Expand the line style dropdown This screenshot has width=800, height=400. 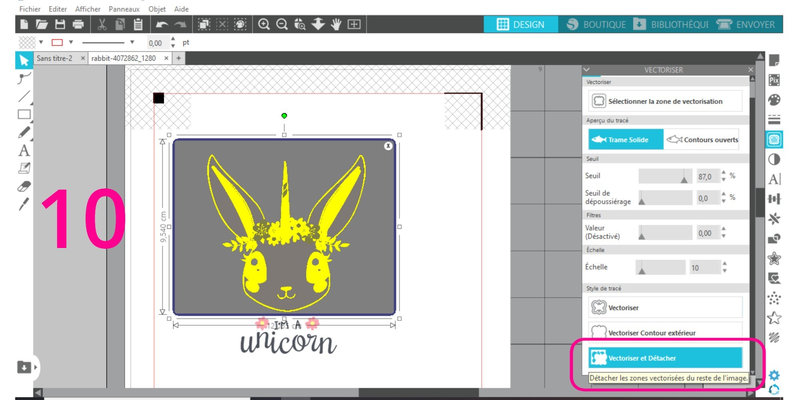131,43
